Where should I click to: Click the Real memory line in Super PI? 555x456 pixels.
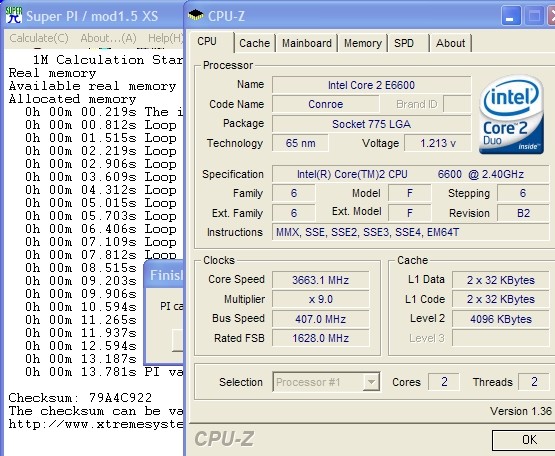coord(52,73)
